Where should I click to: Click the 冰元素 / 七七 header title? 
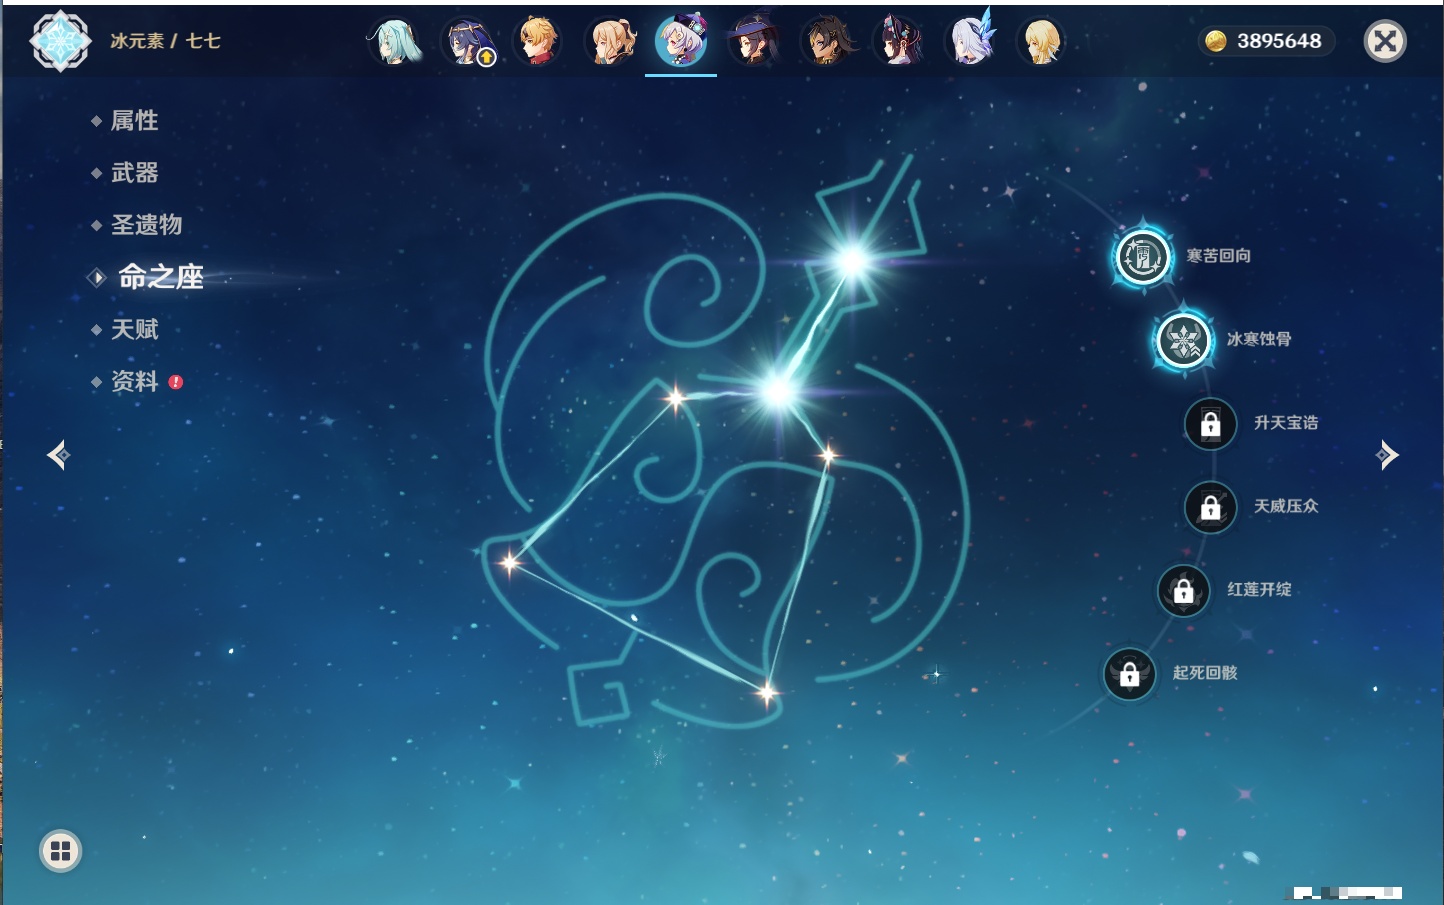(x=165, y=41)
